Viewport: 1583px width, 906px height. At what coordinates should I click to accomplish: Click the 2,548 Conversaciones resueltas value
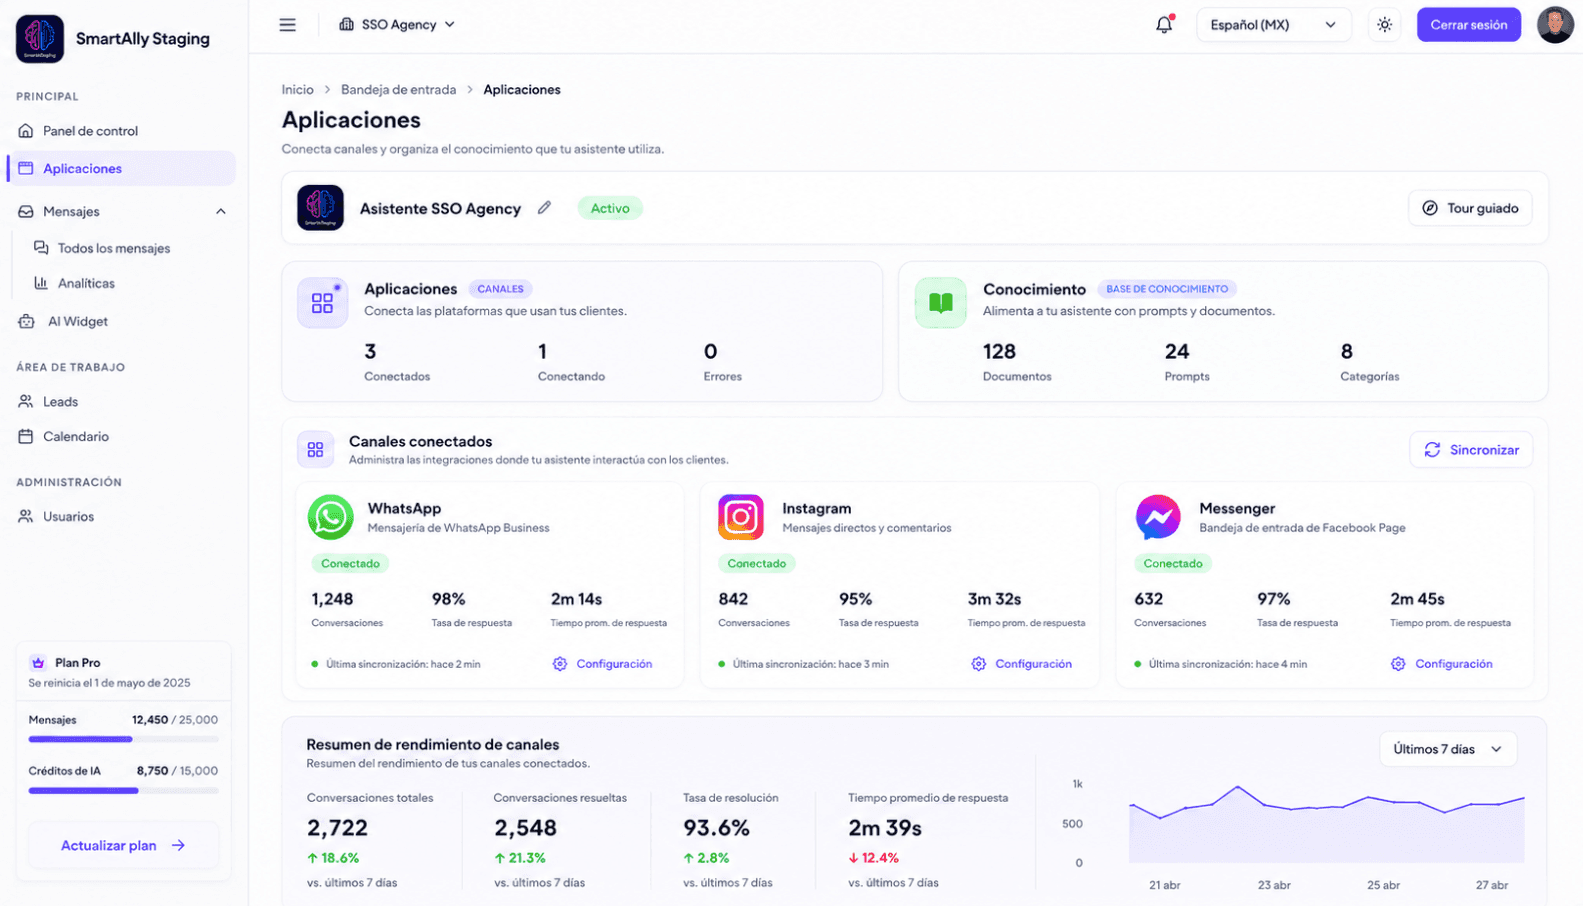pyautogui.click(x=525, y=828)
